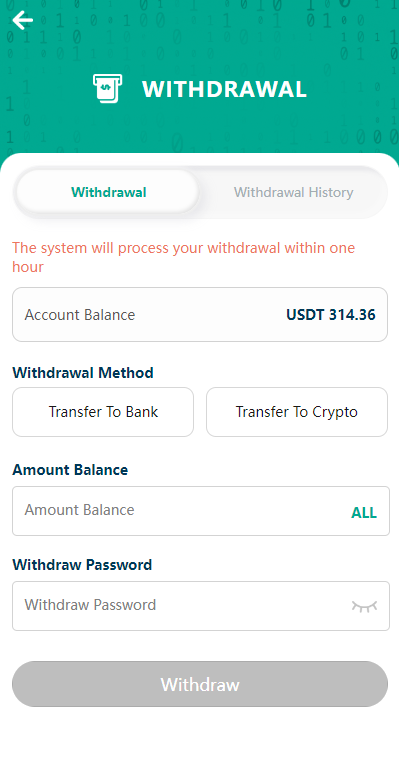Click the Withdraw Password heading above the field

click(x=82, y=565)
